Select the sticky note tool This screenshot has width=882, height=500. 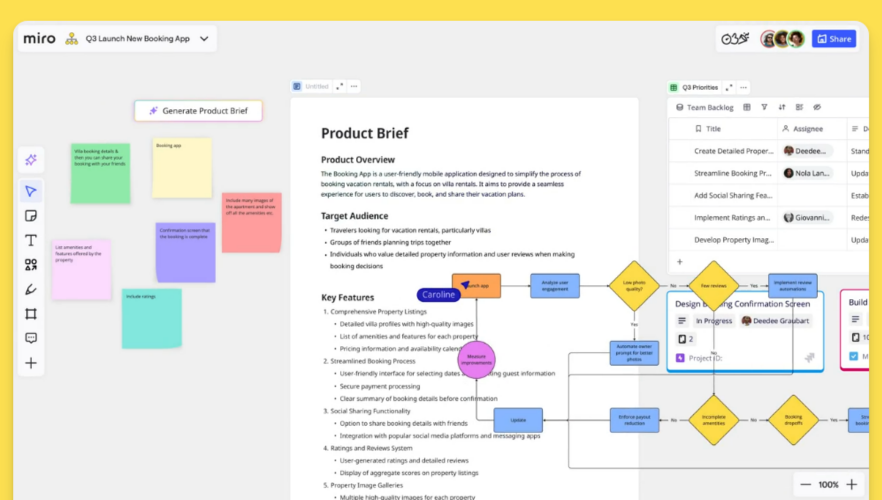coord(31,216)
